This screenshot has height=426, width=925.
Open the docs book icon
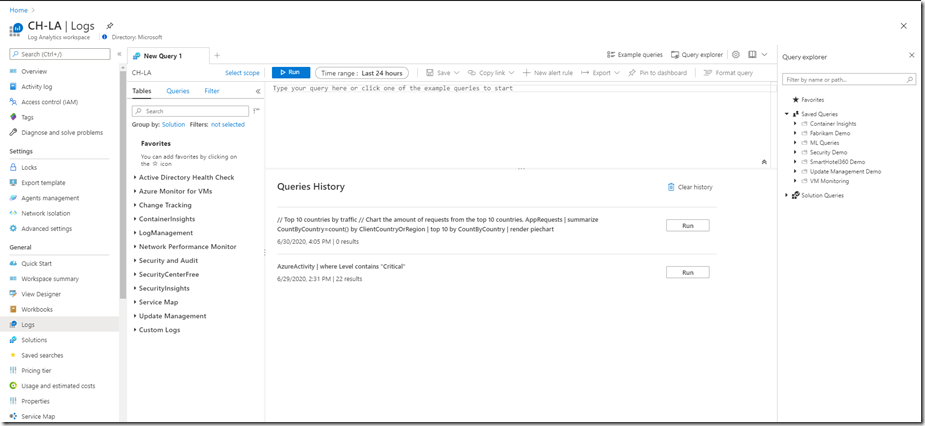click(752, 54)
